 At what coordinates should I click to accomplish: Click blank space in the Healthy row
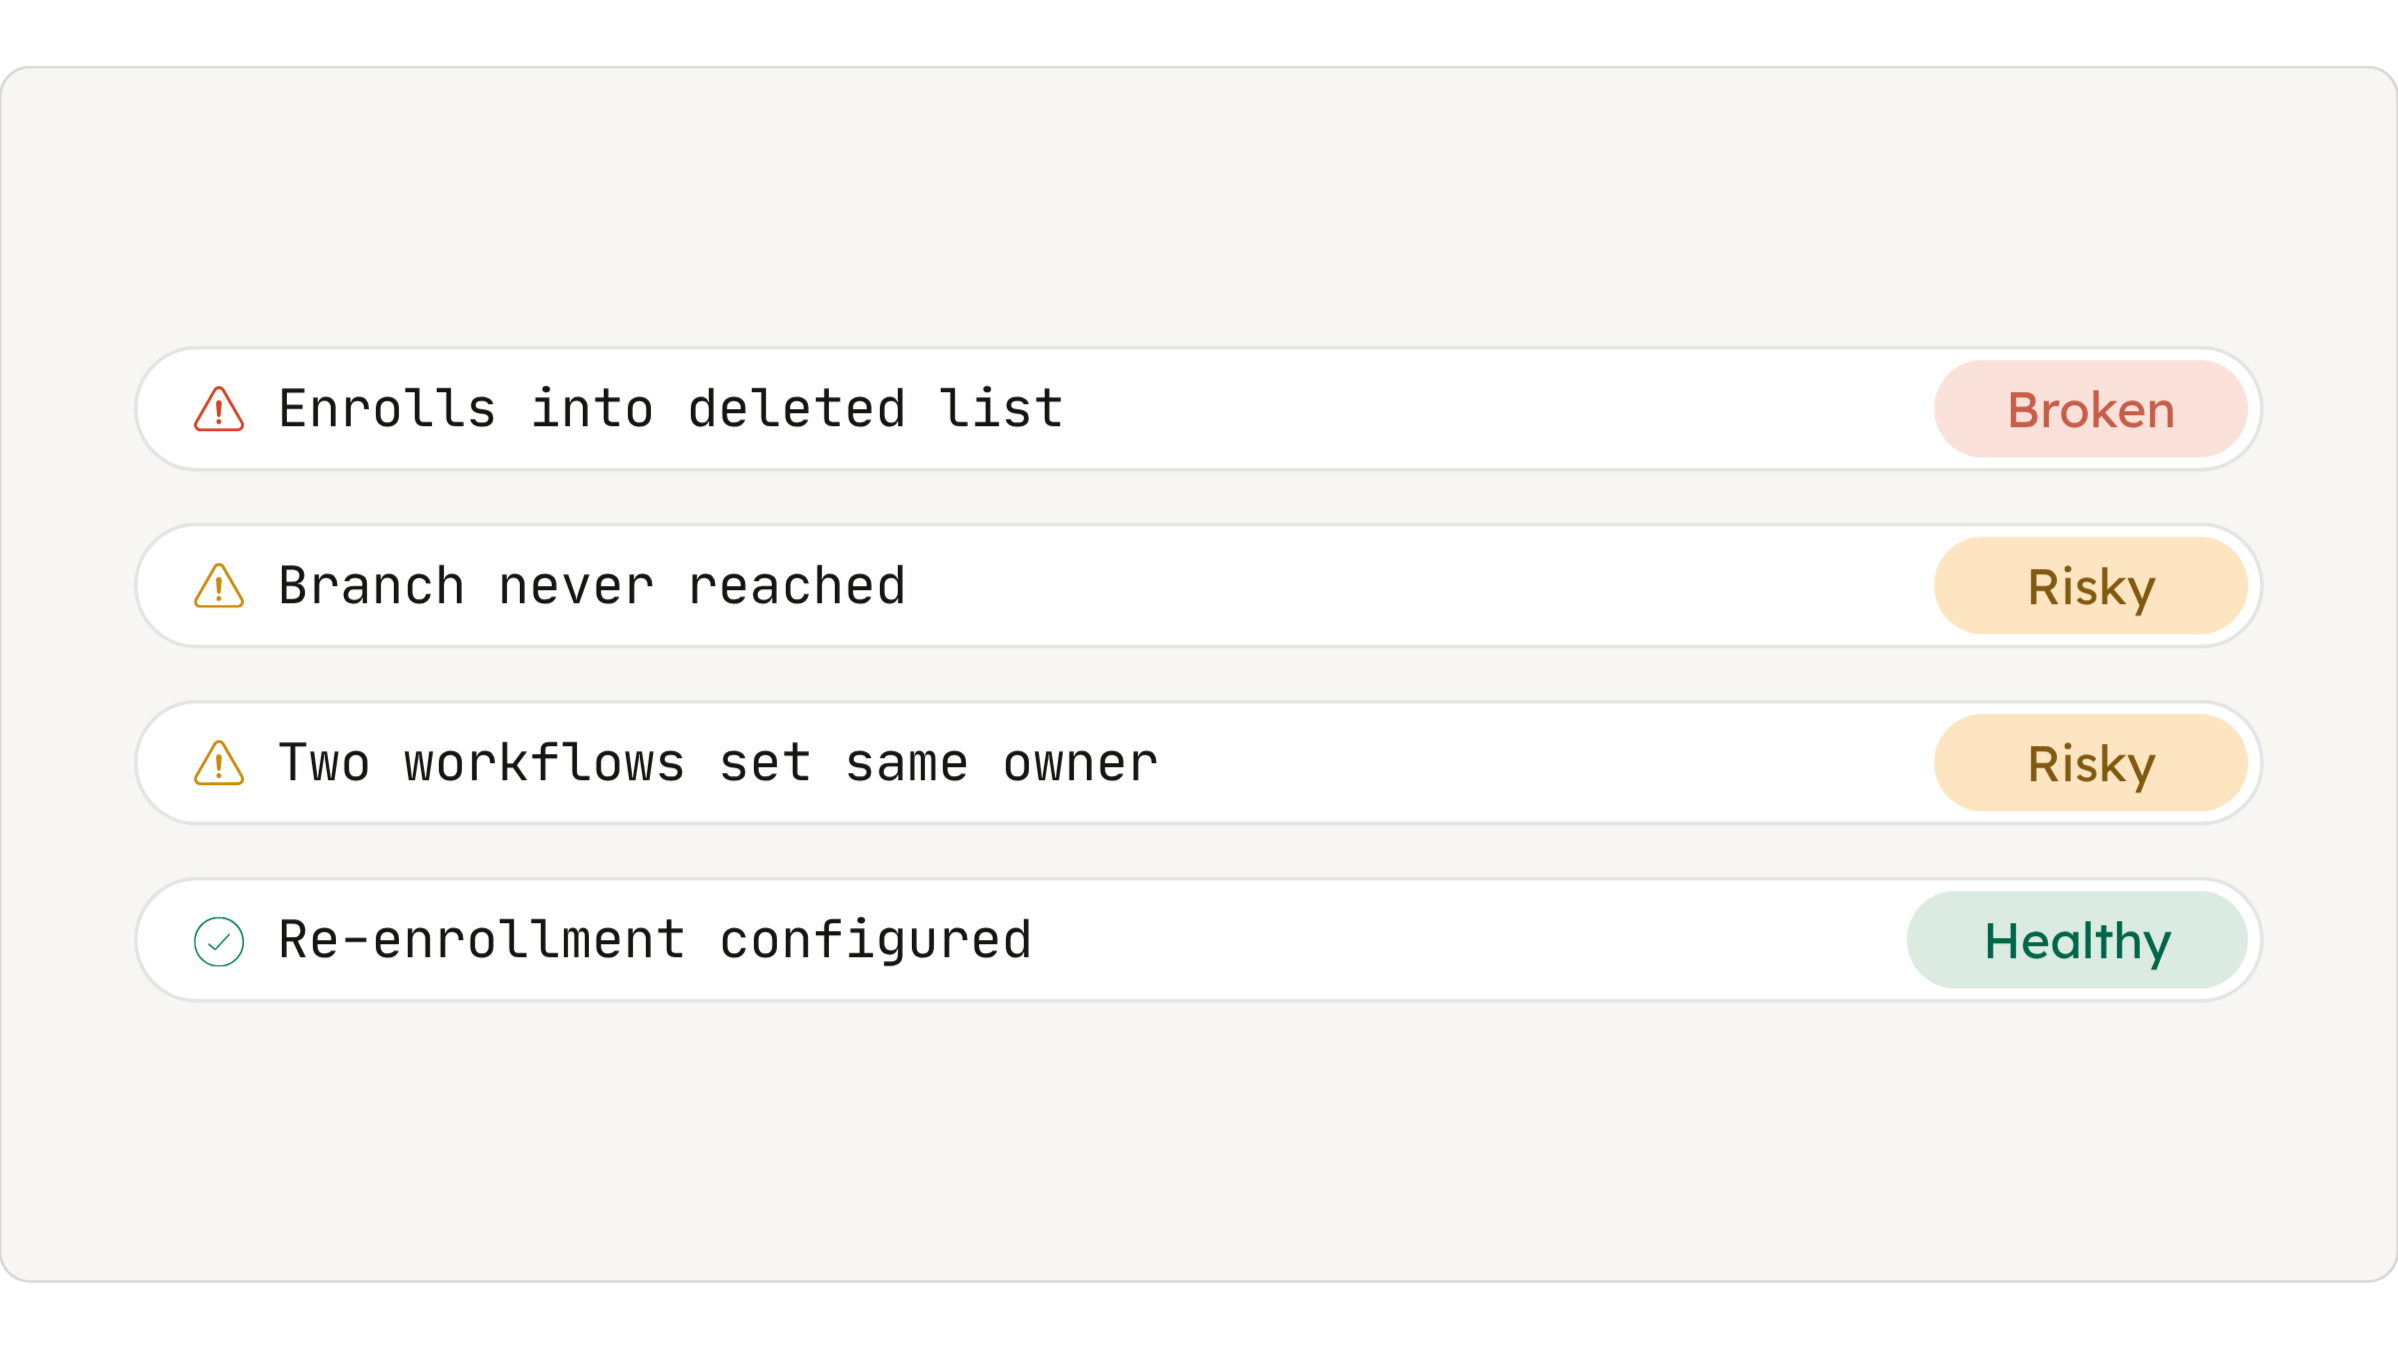pos(1470,940)
